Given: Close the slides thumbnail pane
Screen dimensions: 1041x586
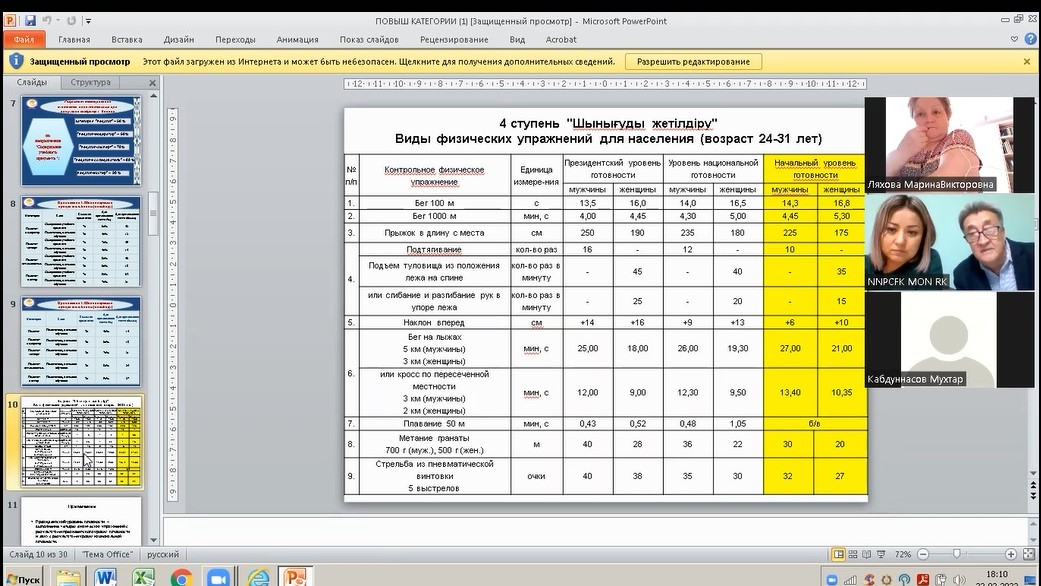Looking at the screenshot, I should 153,83.
